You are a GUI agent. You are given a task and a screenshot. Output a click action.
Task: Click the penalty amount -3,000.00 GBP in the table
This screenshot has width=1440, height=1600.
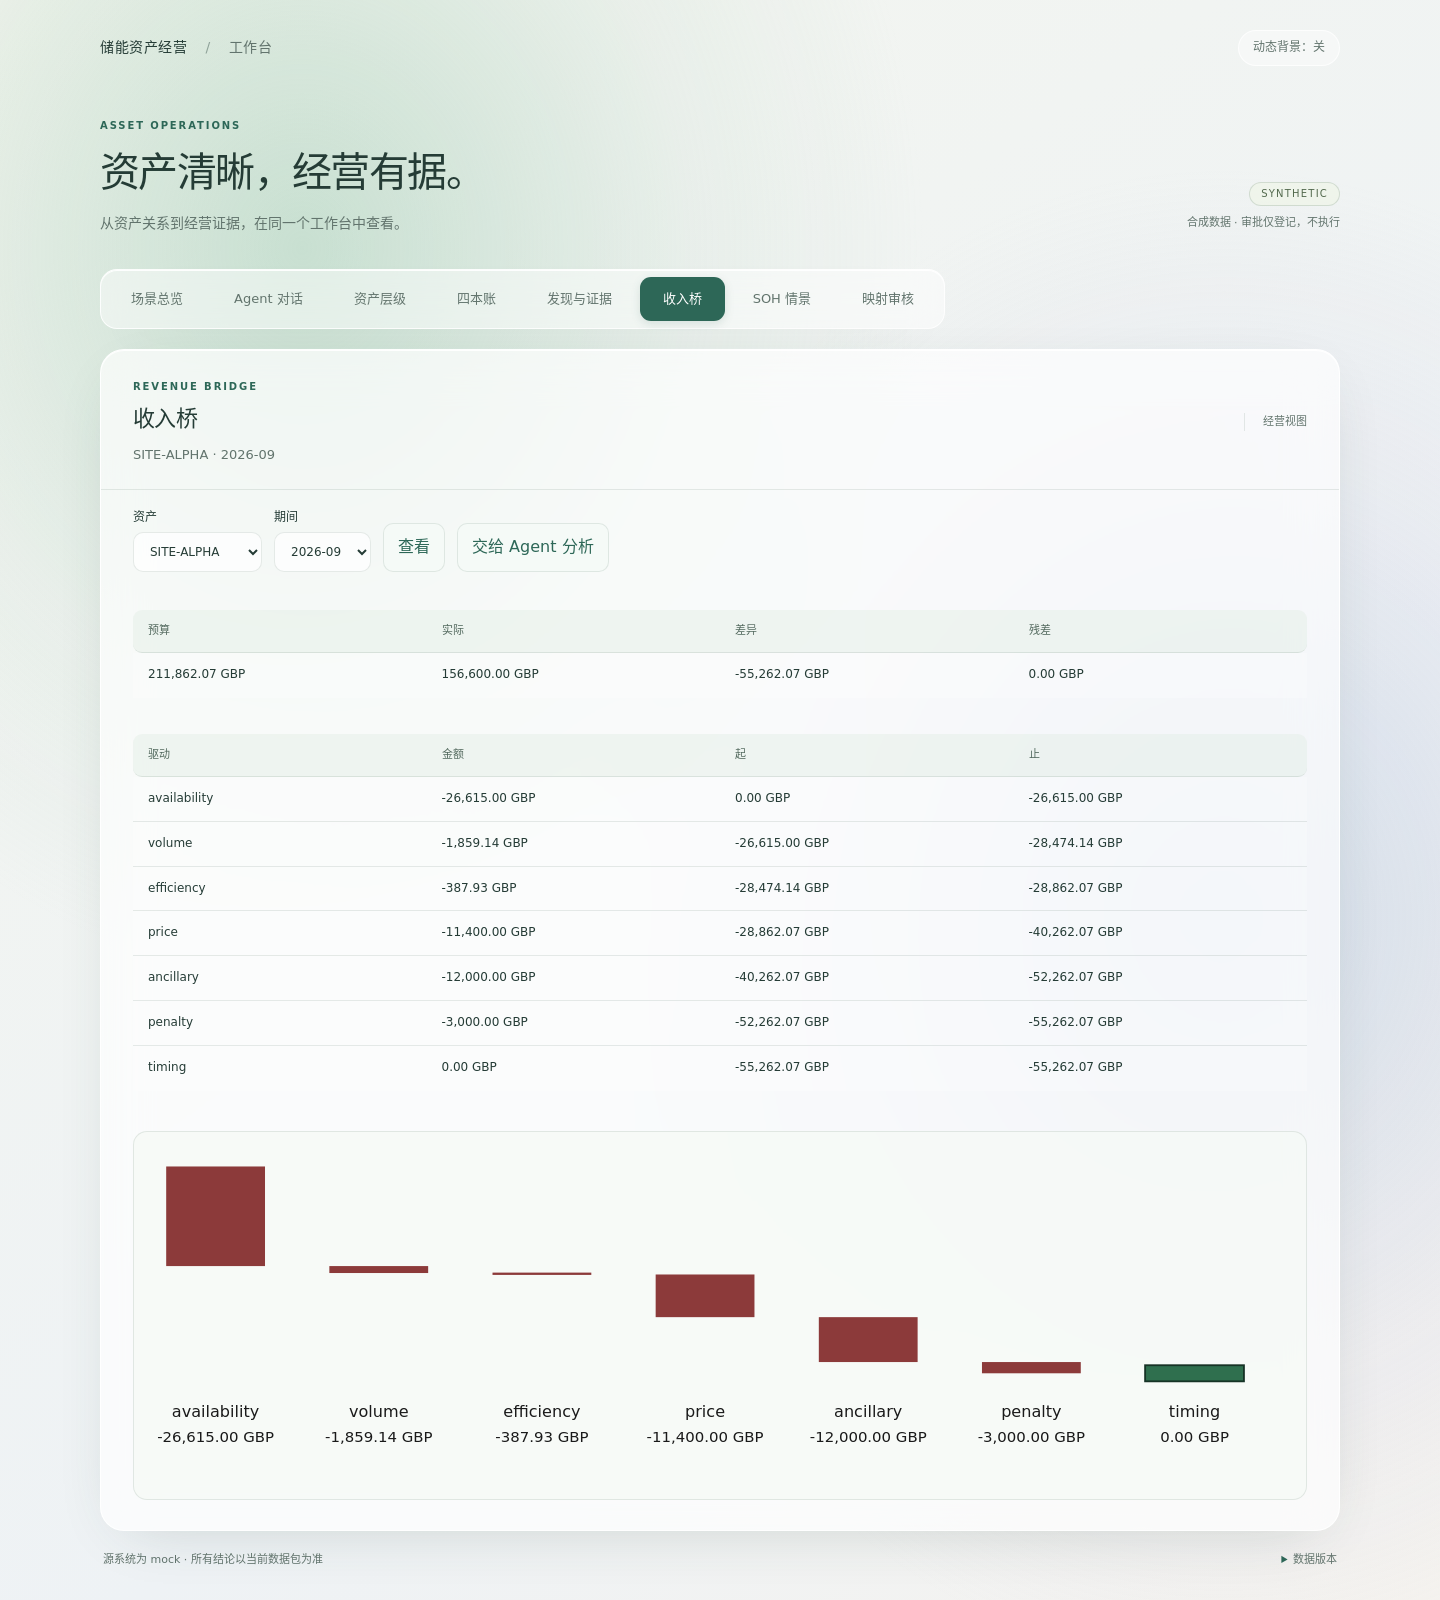click(x=485, y=1022)
